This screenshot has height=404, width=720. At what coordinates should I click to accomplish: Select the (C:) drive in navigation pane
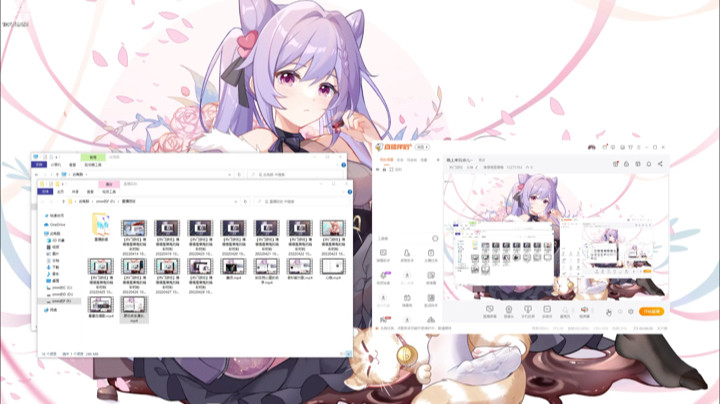tap(59, 287)
